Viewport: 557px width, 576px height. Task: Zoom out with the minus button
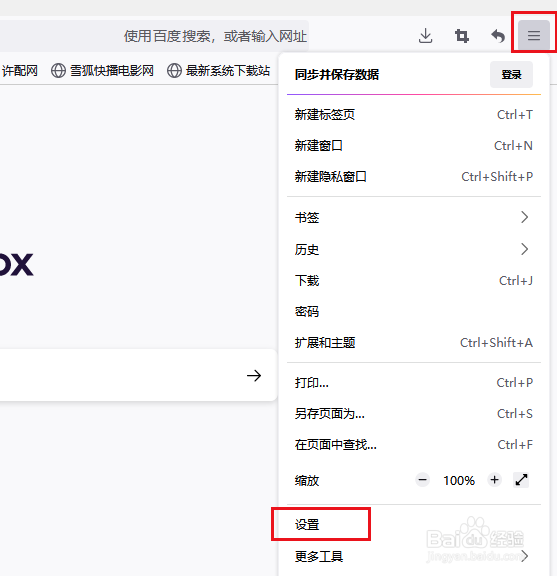(x=423, y=480)
